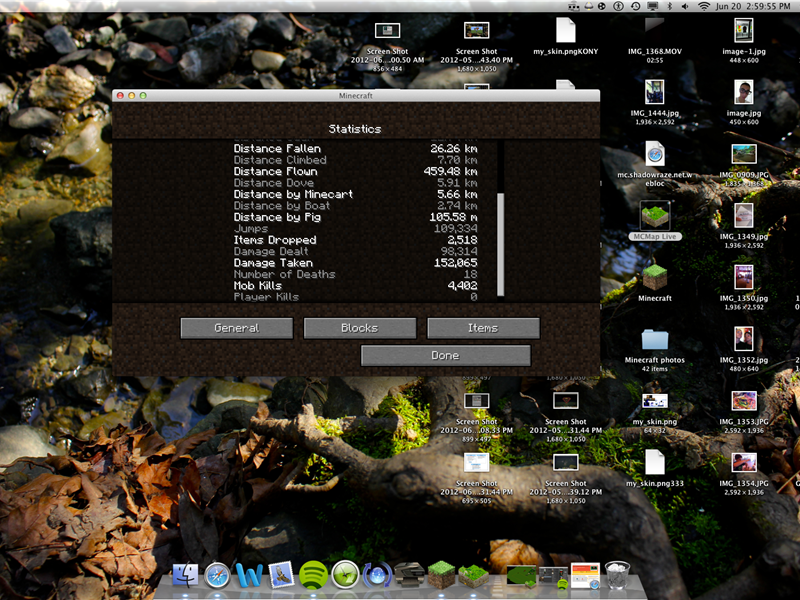Screen dimensions: 800x600
Task: Open the Time Machine menu bar icon
Action: tap(635, 6)
